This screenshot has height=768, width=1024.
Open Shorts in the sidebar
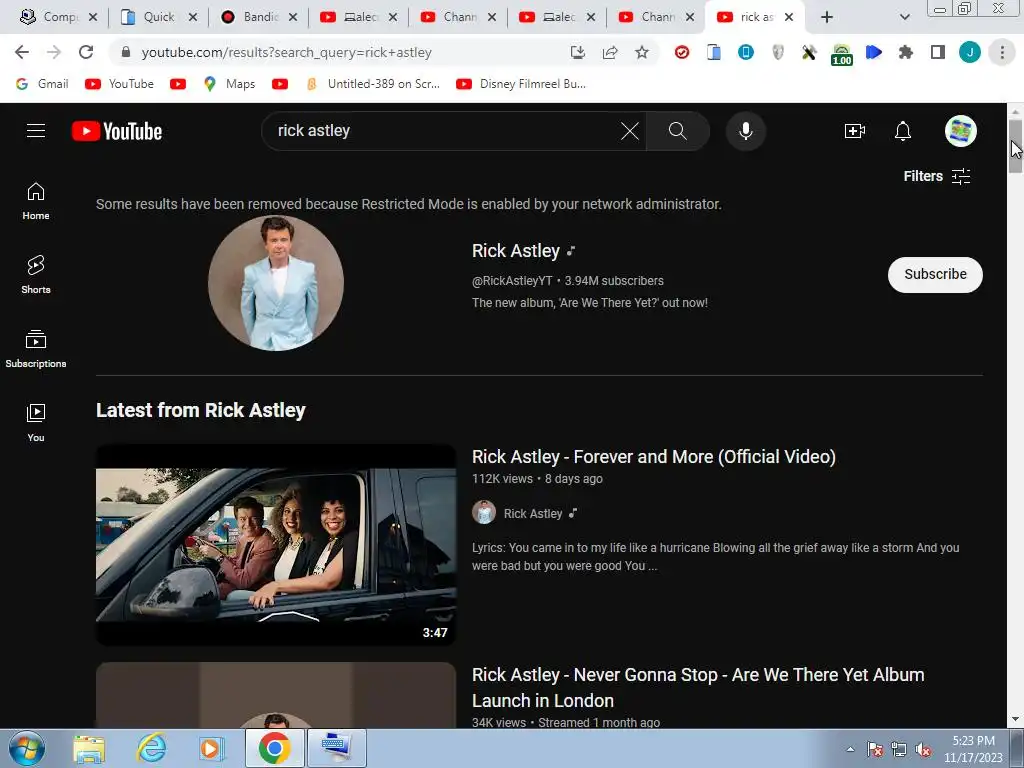36,274
